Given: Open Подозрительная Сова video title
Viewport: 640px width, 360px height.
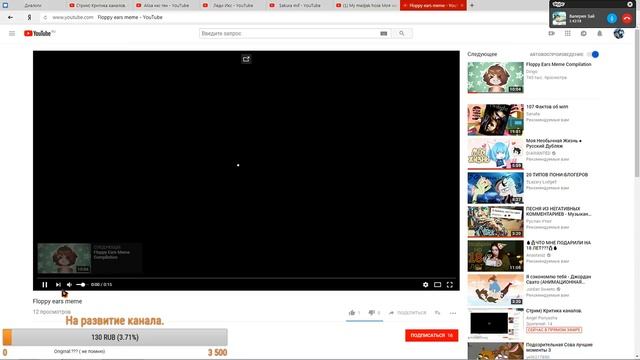Looking at the screenshot, I should tap(559, 347).
